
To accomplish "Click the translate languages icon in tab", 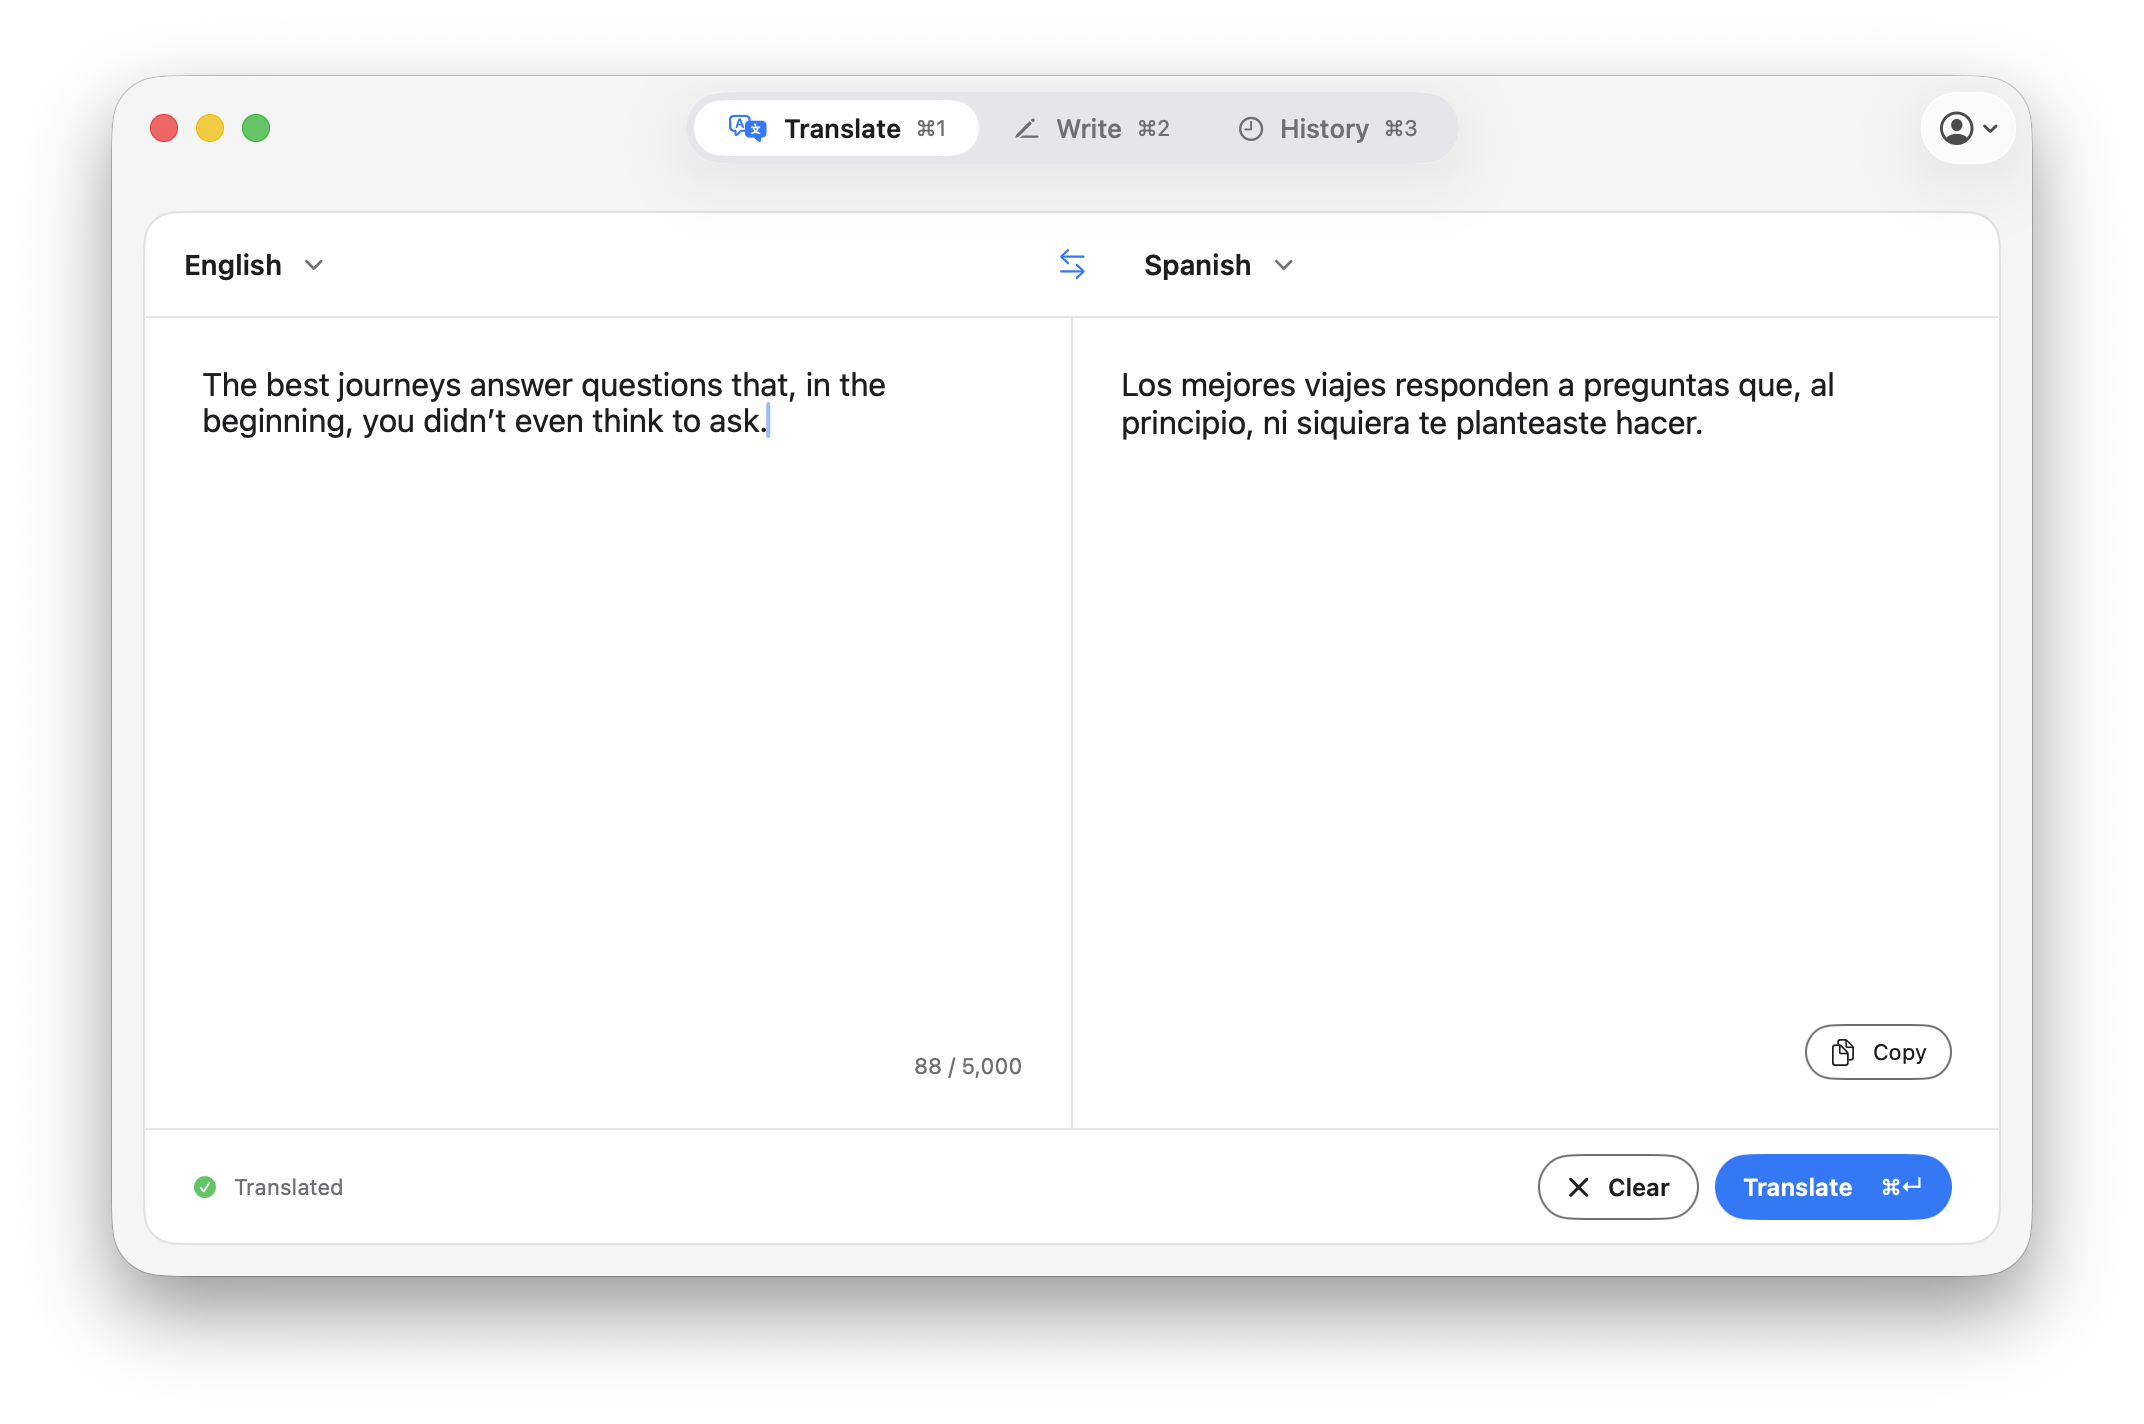I will pyautogui.click(x=747, y=128).
